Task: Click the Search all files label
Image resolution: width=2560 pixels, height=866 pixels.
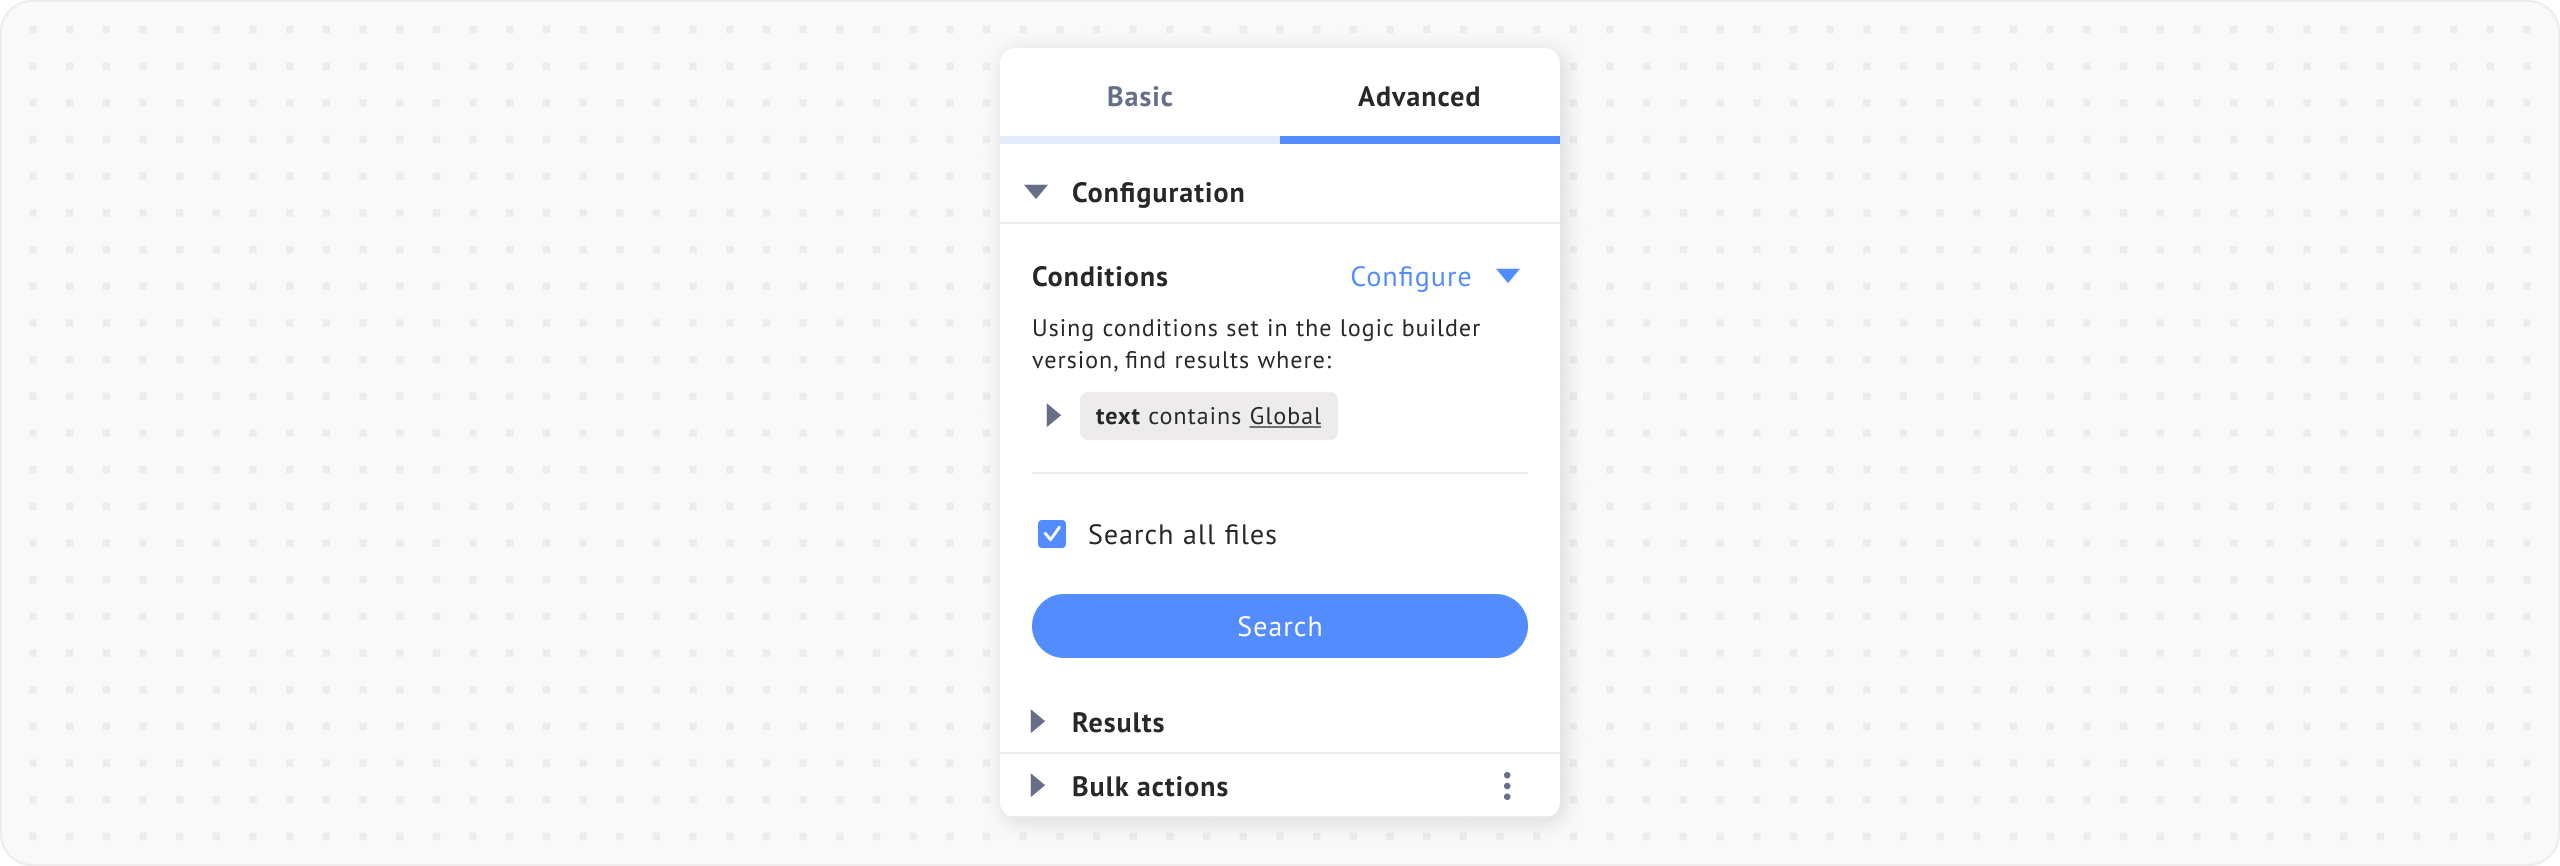Action: [1182, 535]
